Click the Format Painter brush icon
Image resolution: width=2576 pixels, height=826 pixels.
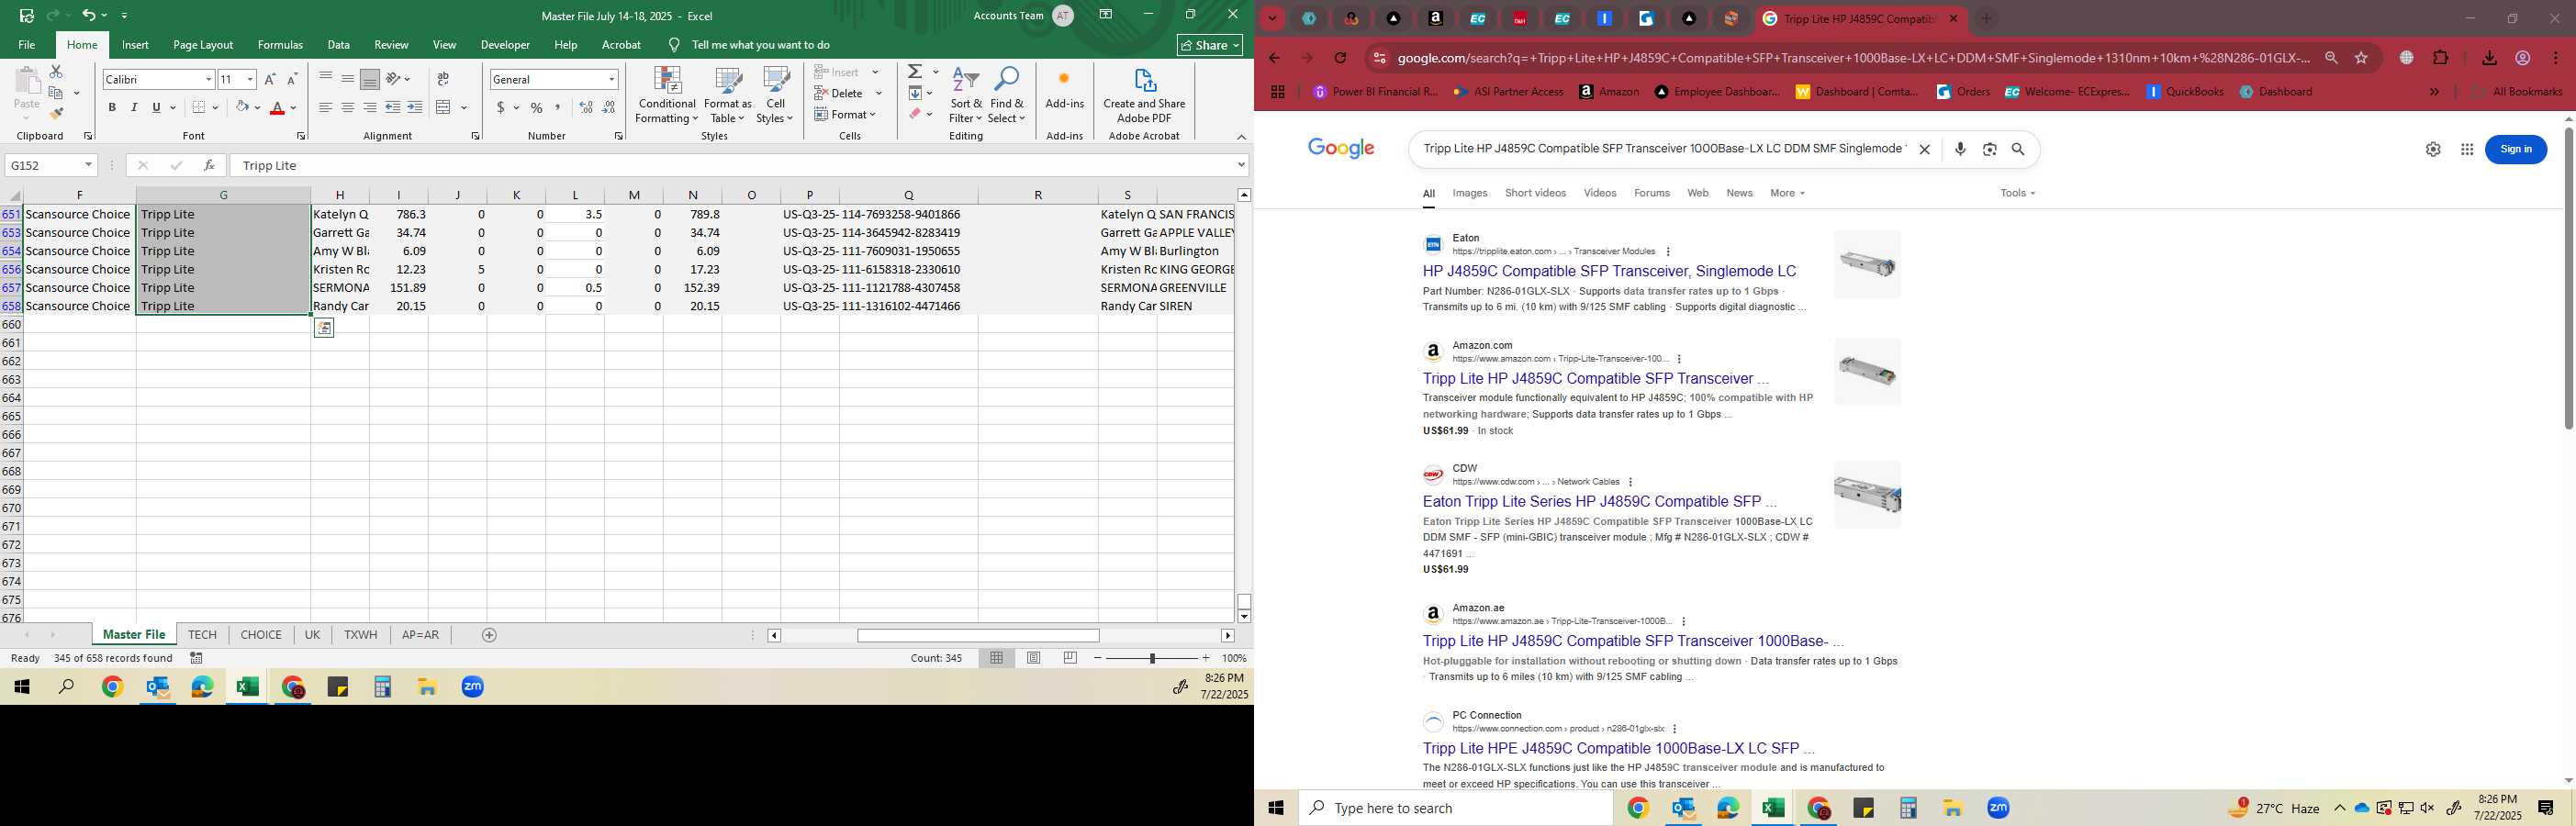pos(56,113)
